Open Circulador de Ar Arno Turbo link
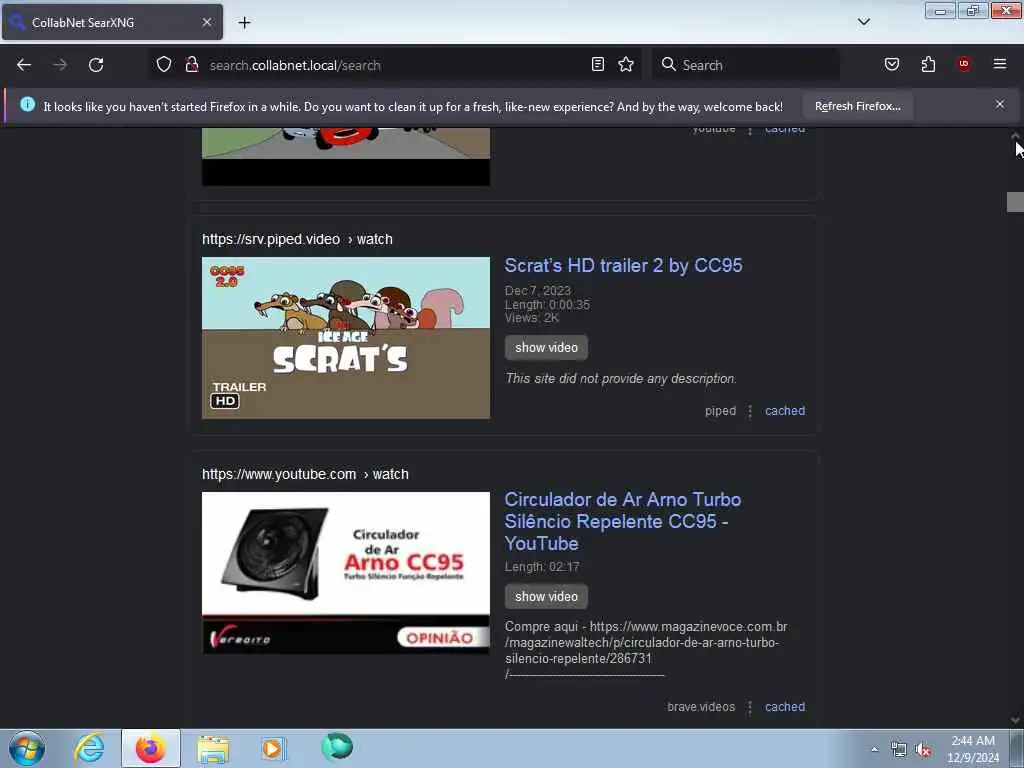This screenshot has height=768, width=1024. click(x=622, y=521)
